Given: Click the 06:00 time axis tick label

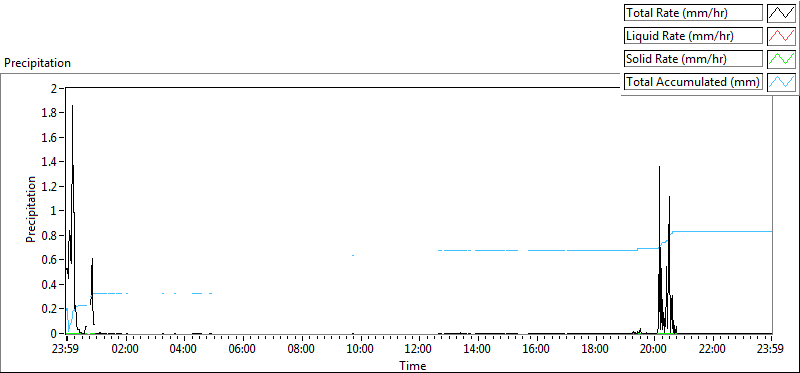Looking at the screenshot, I should pos(242,350).
